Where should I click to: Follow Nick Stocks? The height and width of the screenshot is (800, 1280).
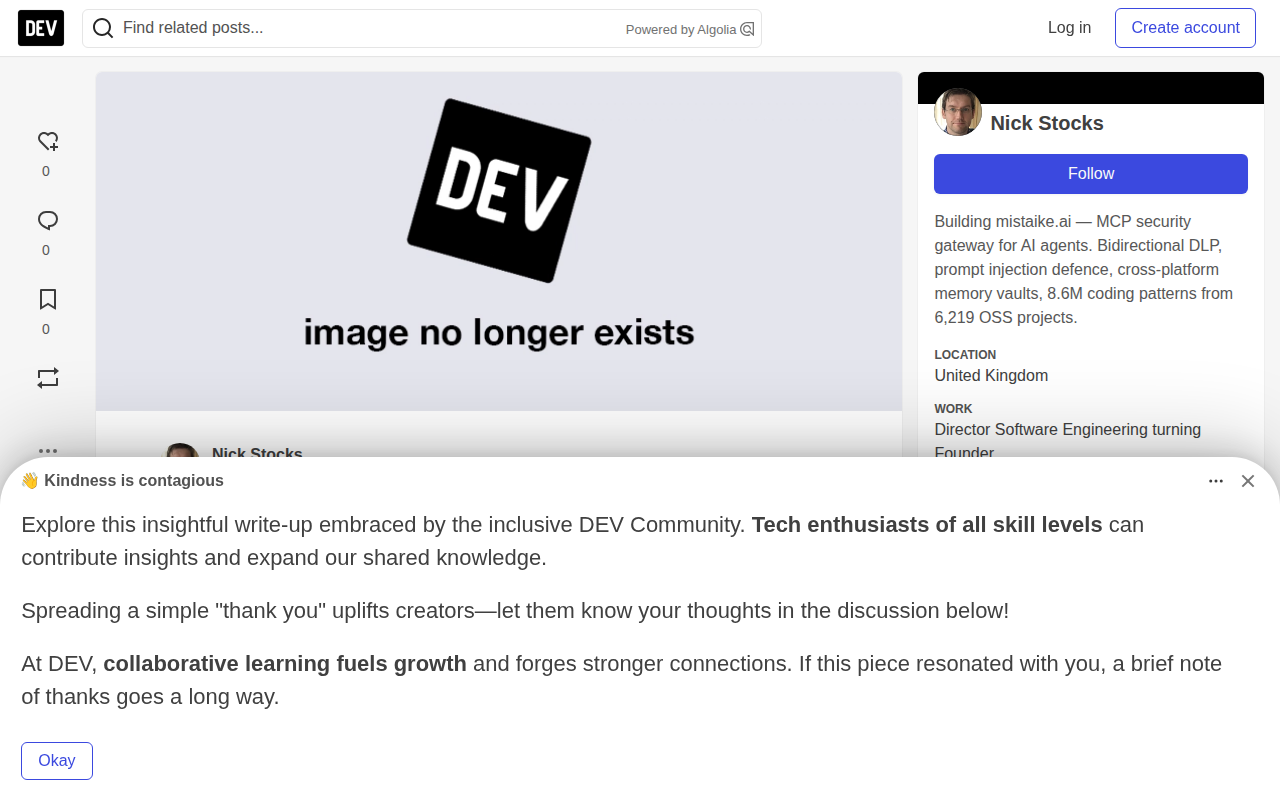pos(1091,174)
